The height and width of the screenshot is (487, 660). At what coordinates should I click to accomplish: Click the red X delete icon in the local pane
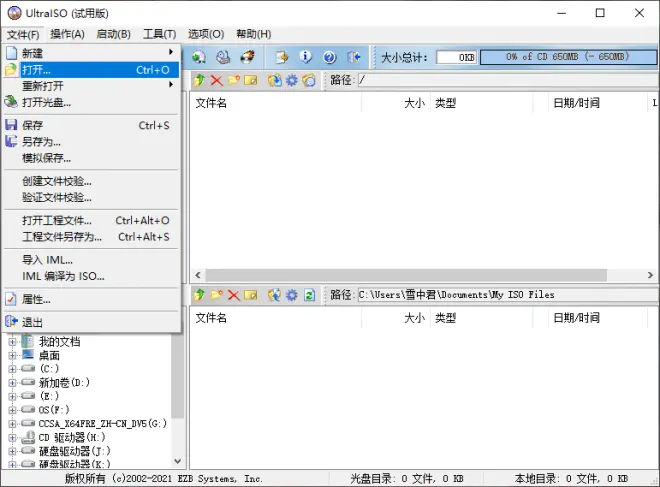tap(234, 295)
